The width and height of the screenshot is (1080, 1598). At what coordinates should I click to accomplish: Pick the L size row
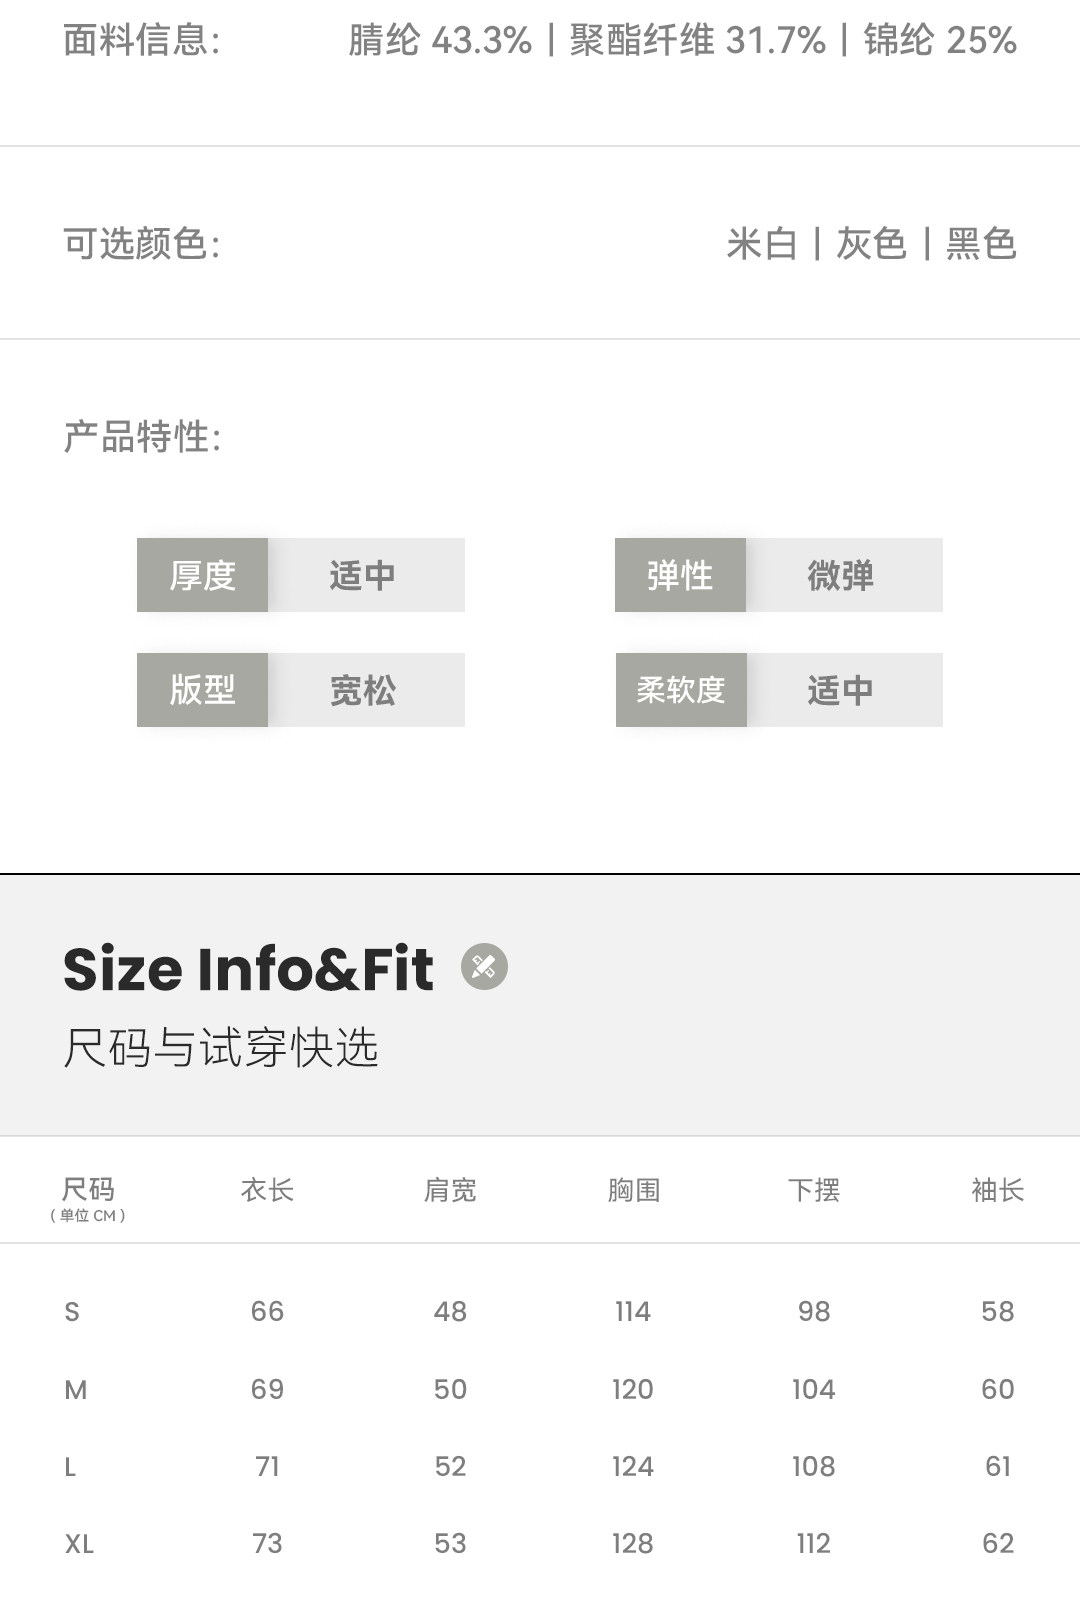click(70, 1467)
